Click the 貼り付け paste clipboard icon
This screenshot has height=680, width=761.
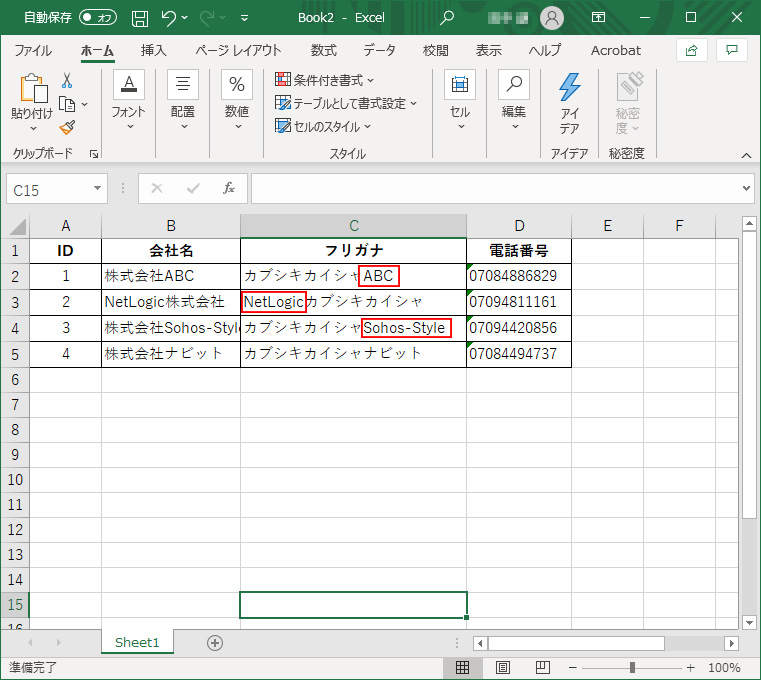[x=33, y=89]
